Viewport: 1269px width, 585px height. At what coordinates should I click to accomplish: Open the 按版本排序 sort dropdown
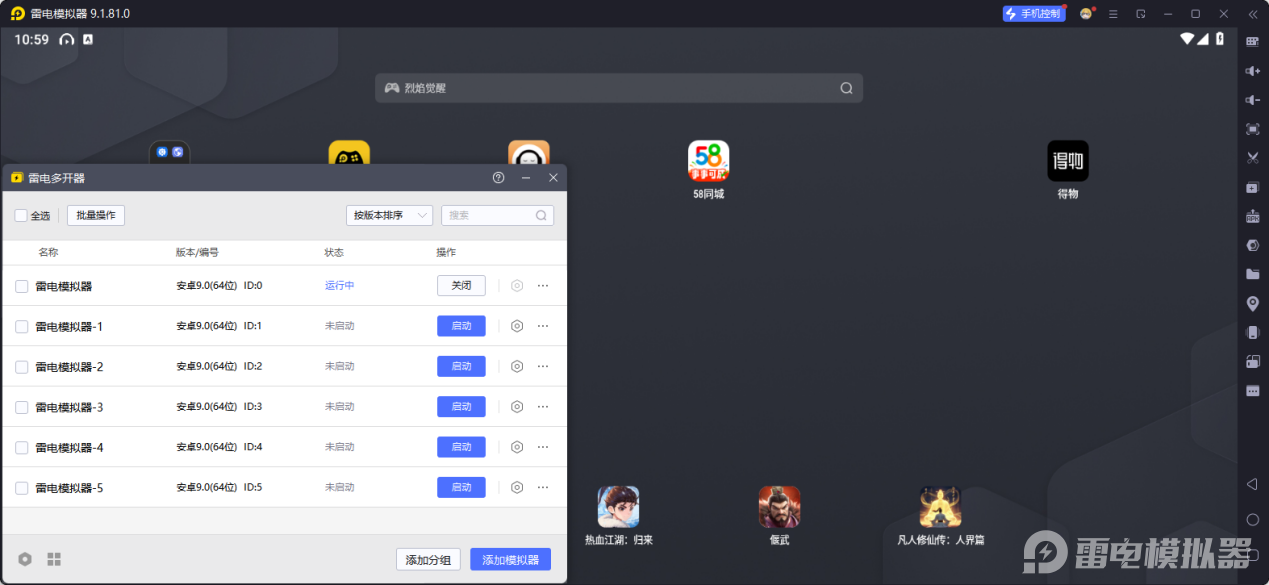389,215
